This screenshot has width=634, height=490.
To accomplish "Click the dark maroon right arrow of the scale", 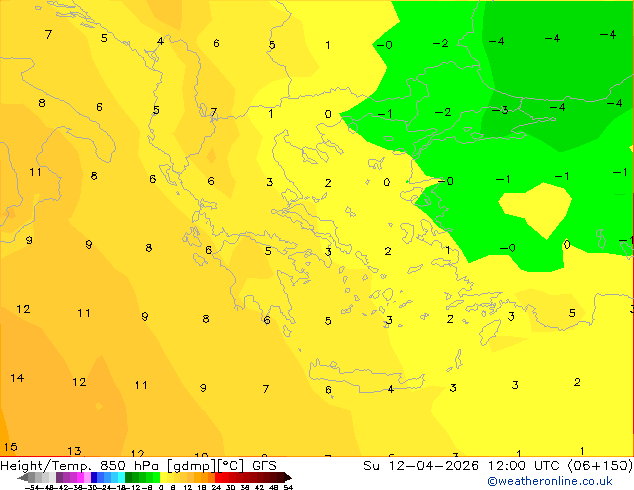I will (x=288, y=477).
